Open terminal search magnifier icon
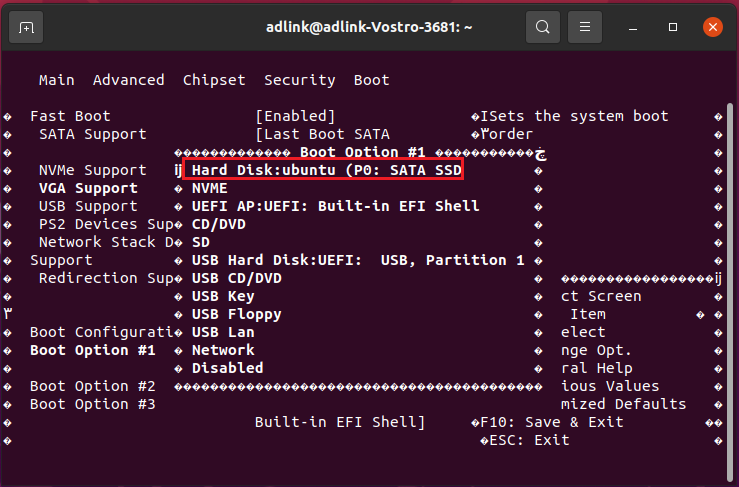Image resolution: width=739 pixels, height=487 pixels. click(x=543, y=27)
